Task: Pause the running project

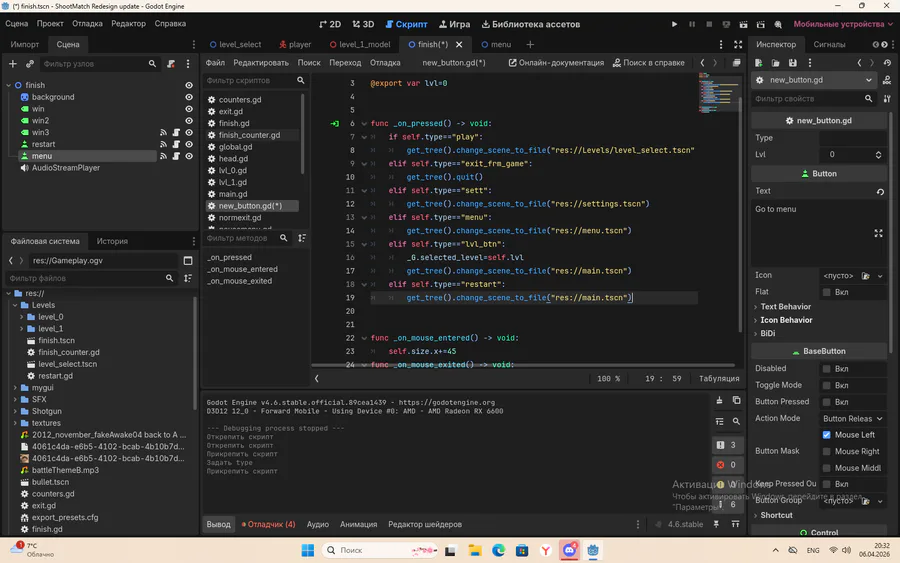Action: click(692, 24)
